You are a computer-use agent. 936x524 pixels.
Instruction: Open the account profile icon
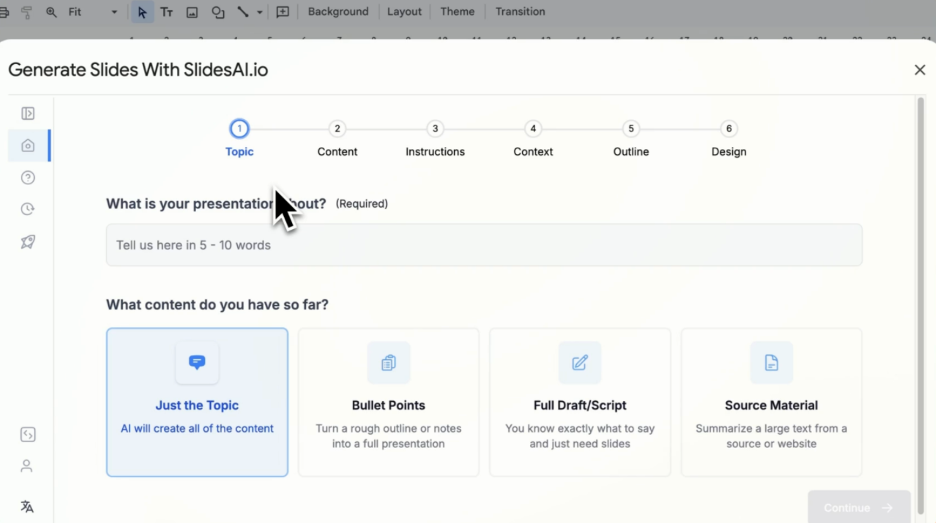coord(26,466)
